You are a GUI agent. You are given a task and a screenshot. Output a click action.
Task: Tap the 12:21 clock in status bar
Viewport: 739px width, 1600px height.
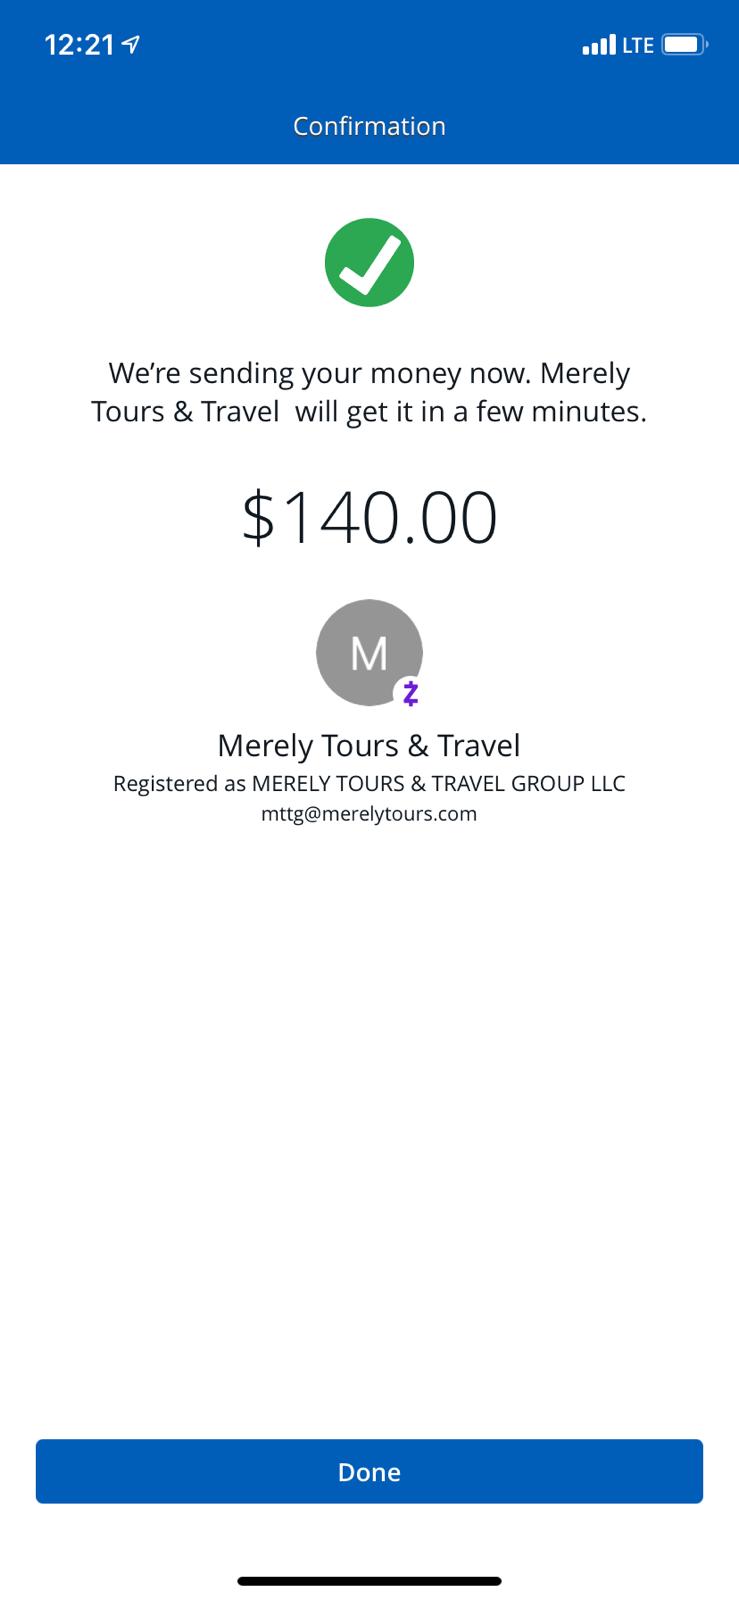click(80, 44)
